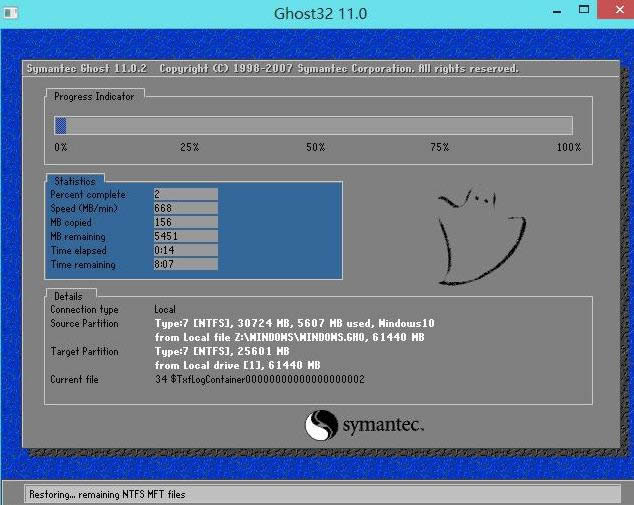634x505 pixels.
Task: Click 'from Local drive [1], 61440 MB'
Action: (x=238, y=365)
